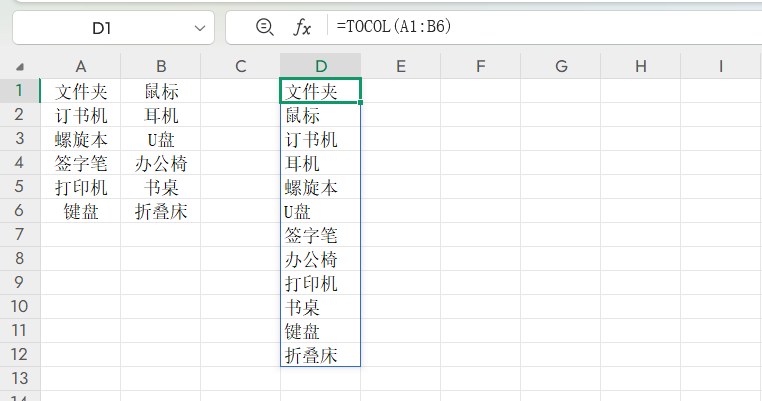
Task: Click cell B3 containing U盘
Action: coord(161,139)
